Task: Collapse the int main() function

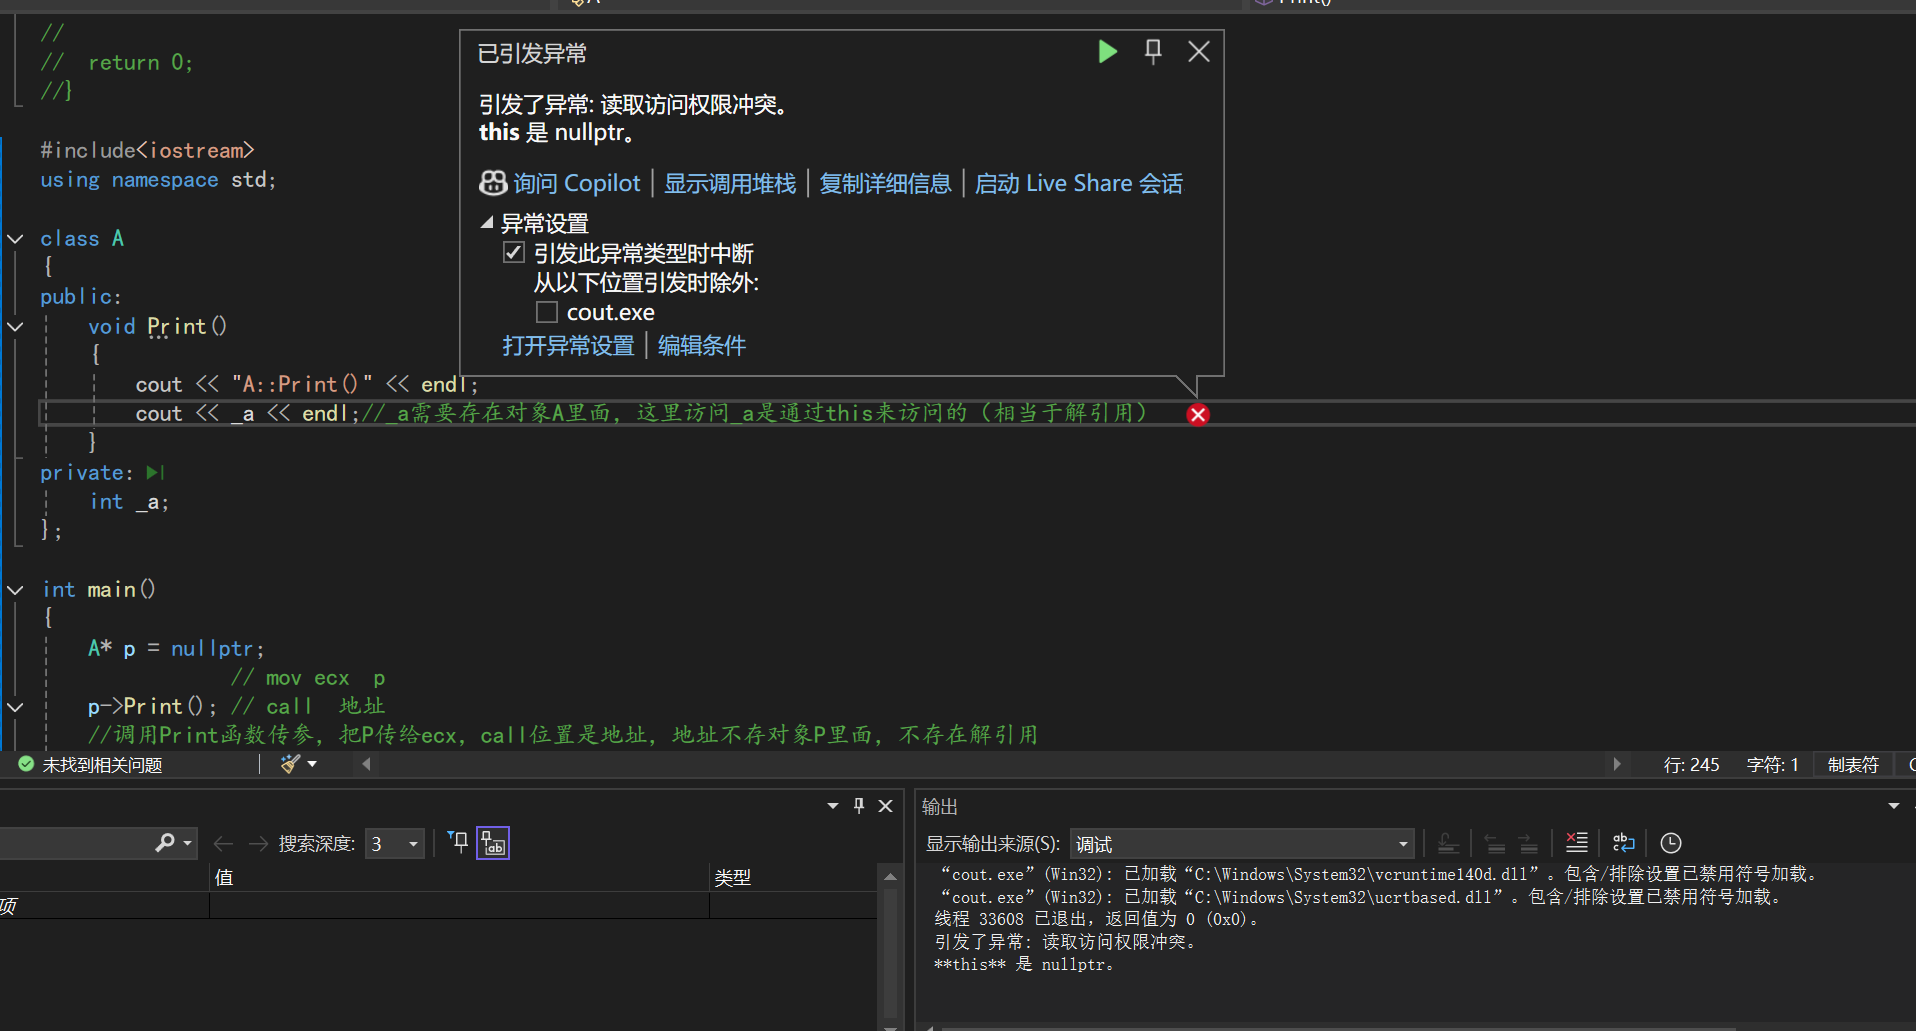Action: [15, 590]
